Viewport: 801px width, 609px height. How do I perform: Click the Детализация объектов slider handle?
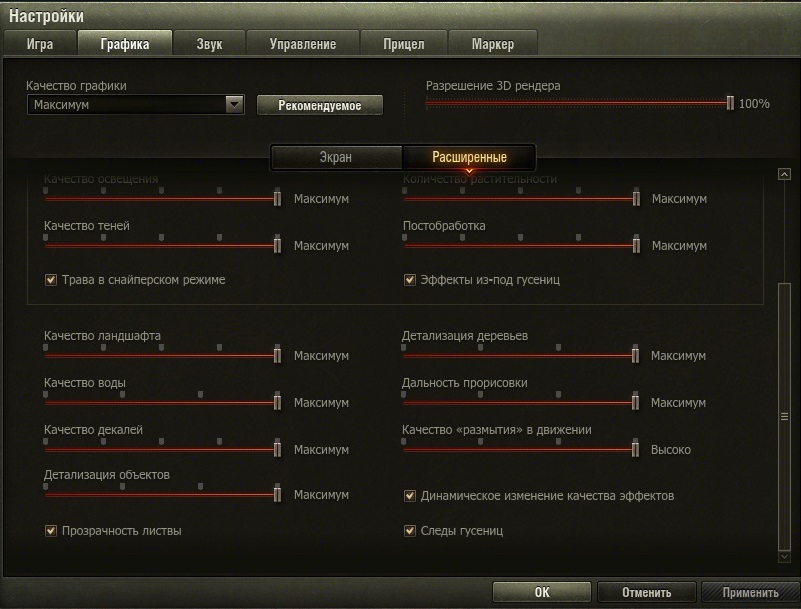click(277, 494)
